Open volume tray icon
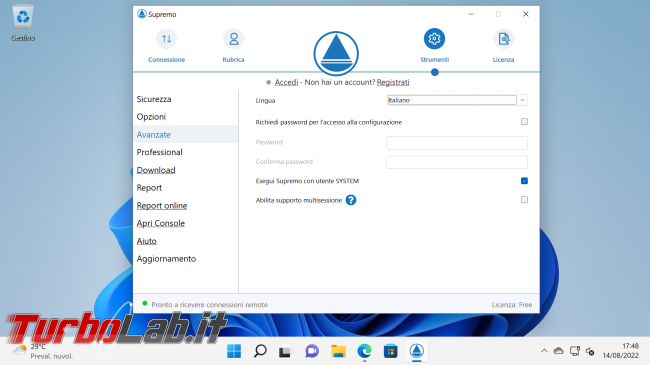The height and width of the screenshot is (365, 650). [x=590, y=351]
